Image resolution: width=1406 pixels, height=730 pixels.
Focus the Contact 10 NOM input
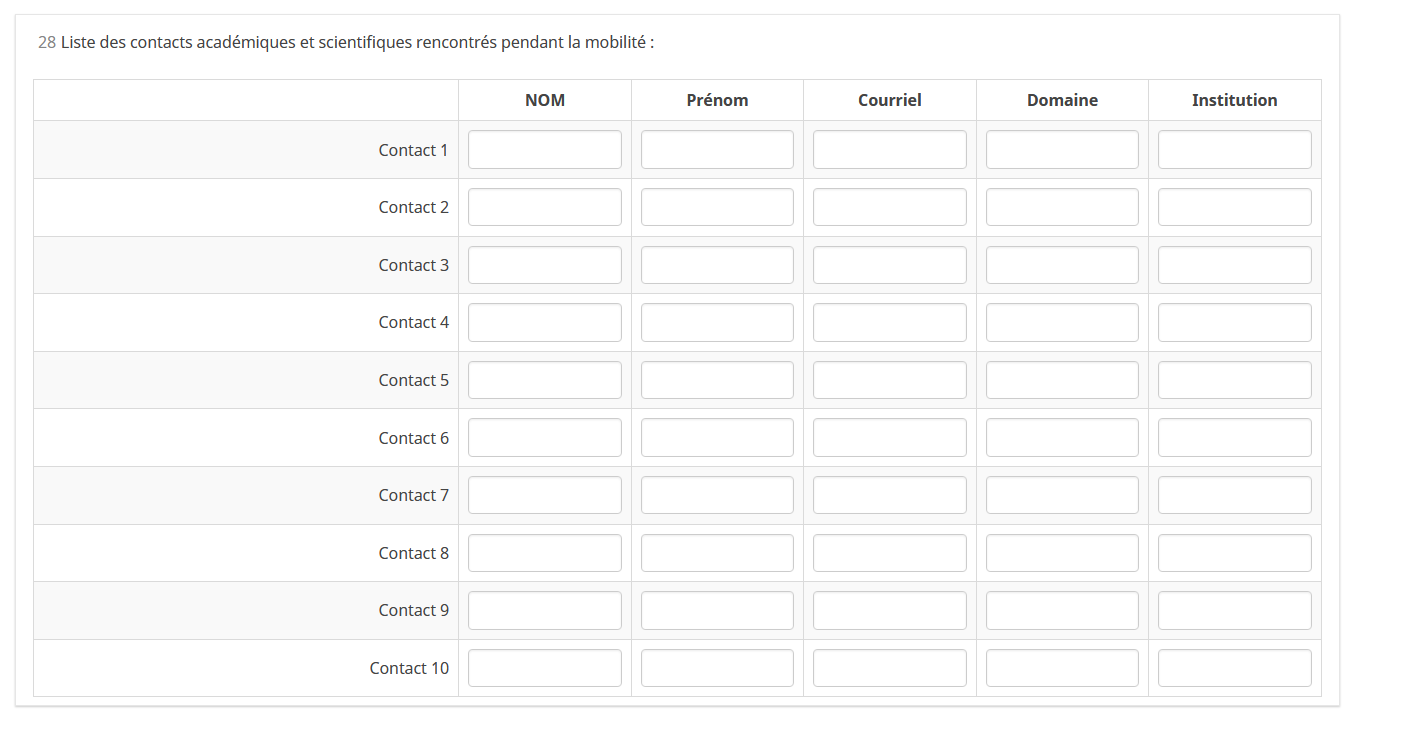tap(544, 668)
